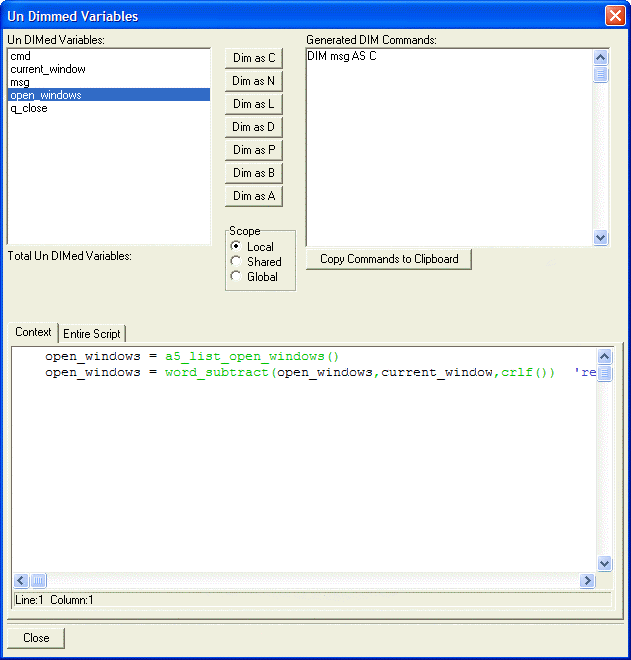This screenshot has width=631, height=660.
Task: Click the code pane vertical scroll up arrow
Action: 604,357
